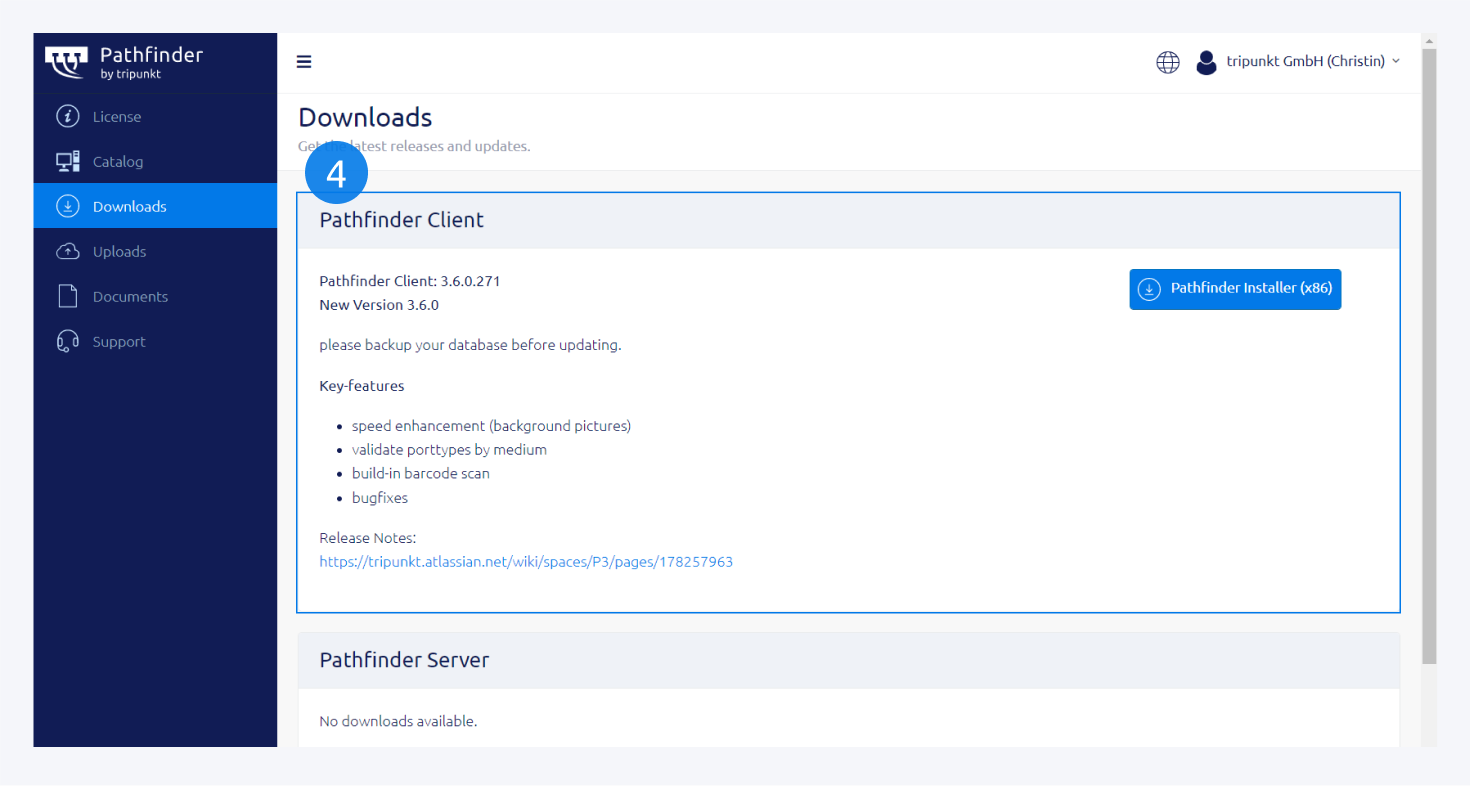Viewport: 1471px width, 786px height.
Task: Click the blue step 4 badge
Action: pos(336,174)
